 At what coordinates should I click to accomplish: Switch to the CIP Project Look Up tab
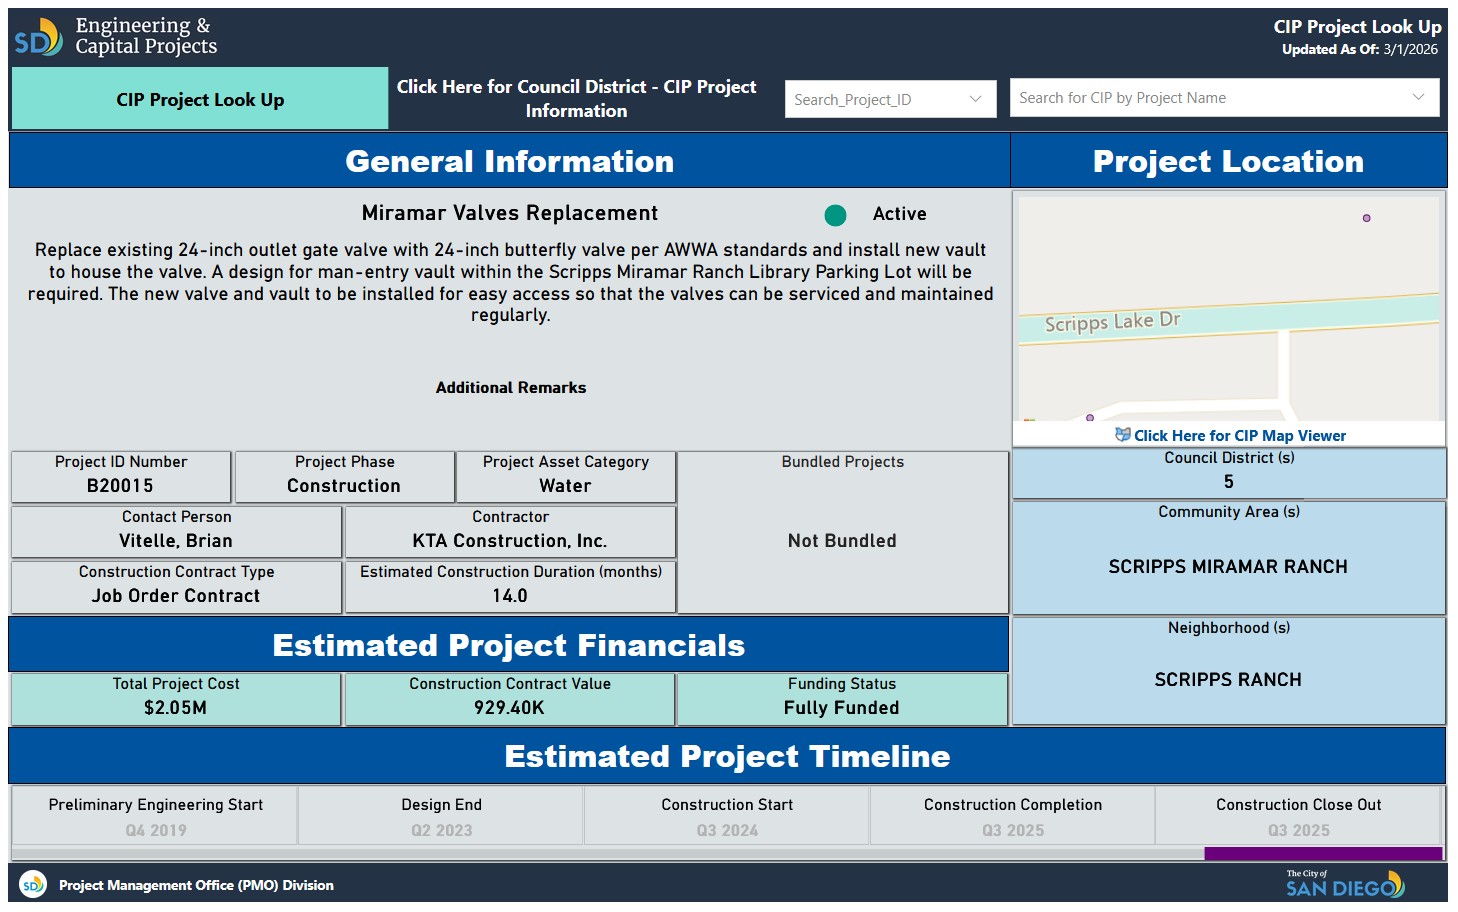coord(200,99)
